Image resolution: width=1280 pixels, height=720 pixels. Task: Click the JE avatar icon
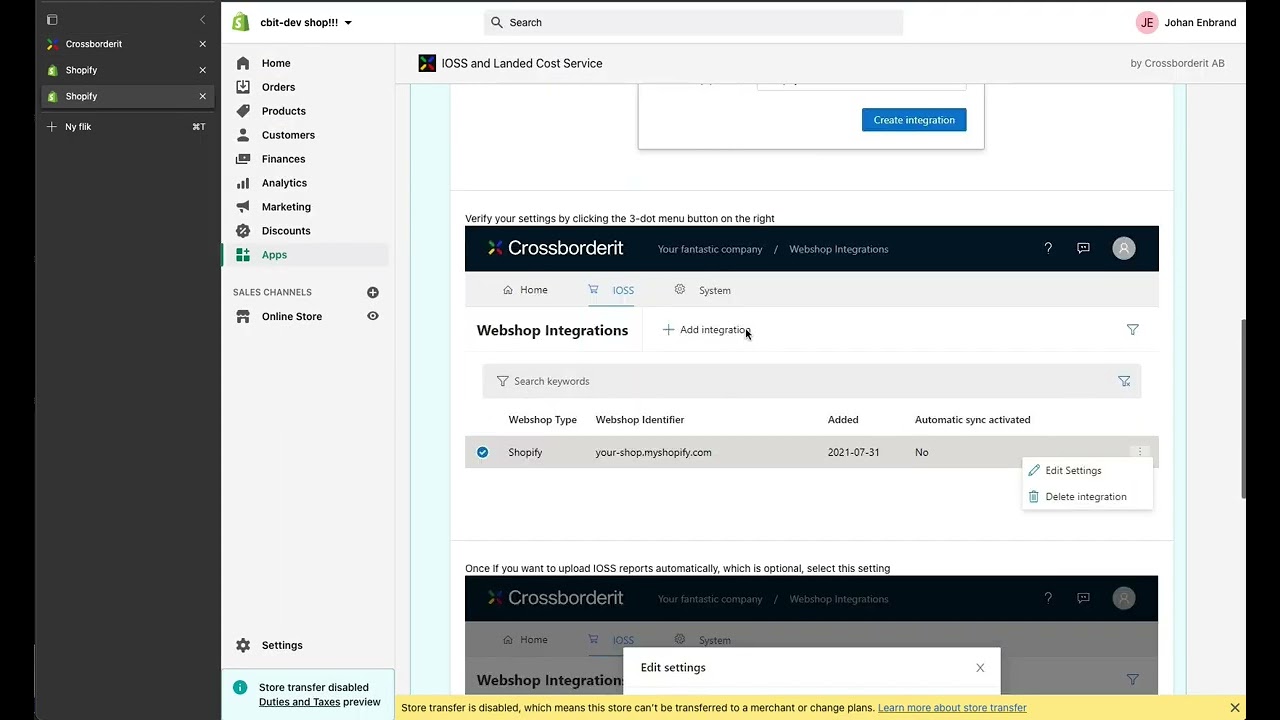pyautogui.click(x=1147, y=22)
